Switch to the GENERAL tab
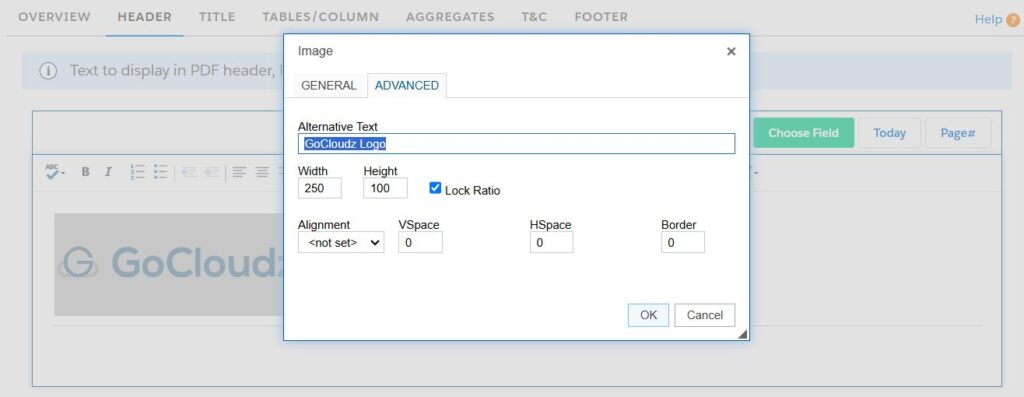 (x=328, y=86)
